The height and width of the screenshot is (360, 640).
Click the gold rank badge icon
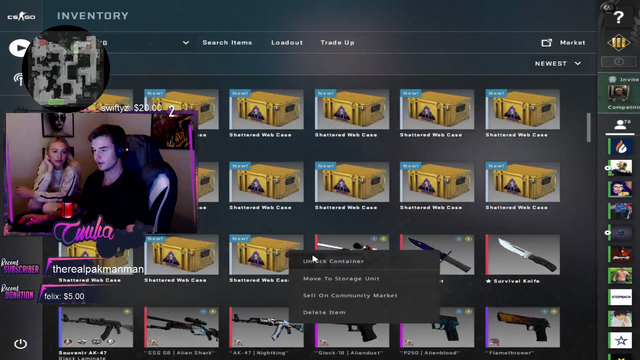click(x=619, y=42)
